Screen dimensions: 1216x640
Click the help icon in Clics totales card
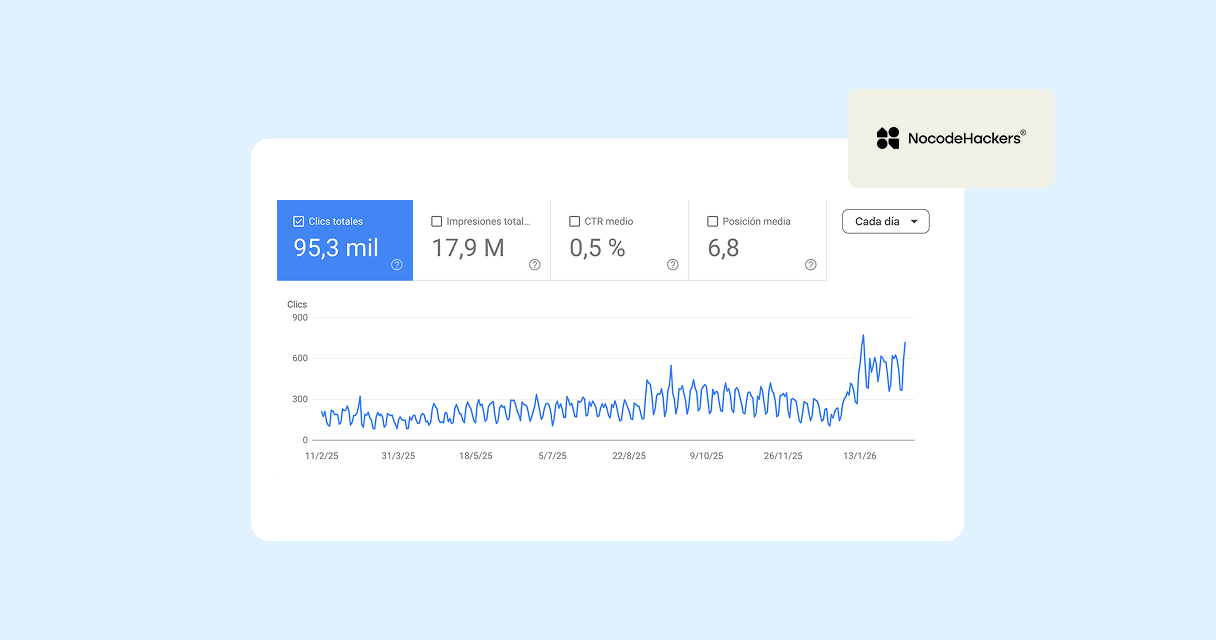click(x=397, y=265)
